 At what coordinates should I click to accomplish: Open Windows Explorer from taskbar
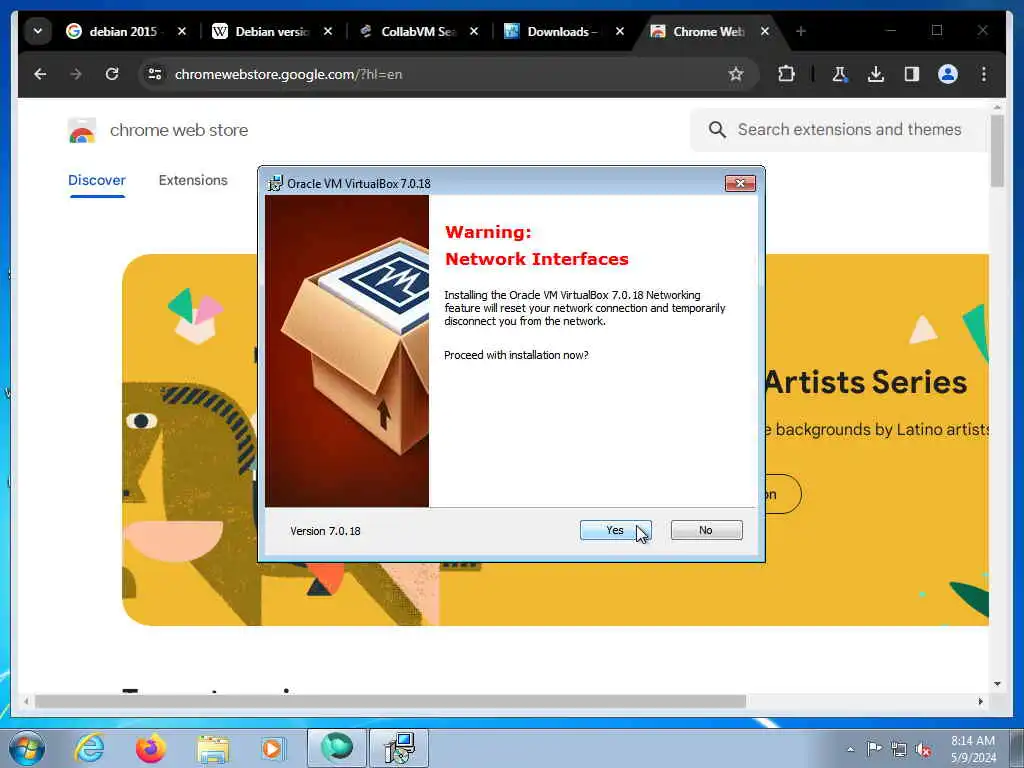(213, 749)
